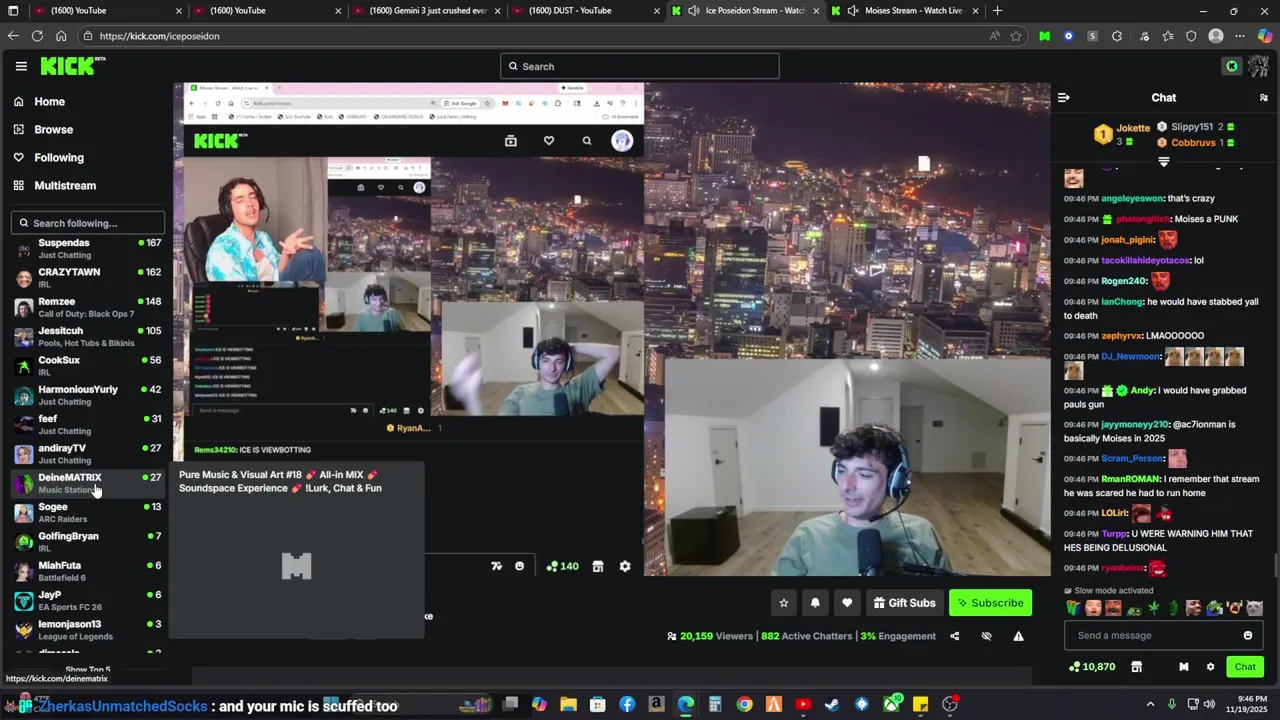Click the M icon beside chat settings
1280x720 pixels.
[x=1183, y=667]
